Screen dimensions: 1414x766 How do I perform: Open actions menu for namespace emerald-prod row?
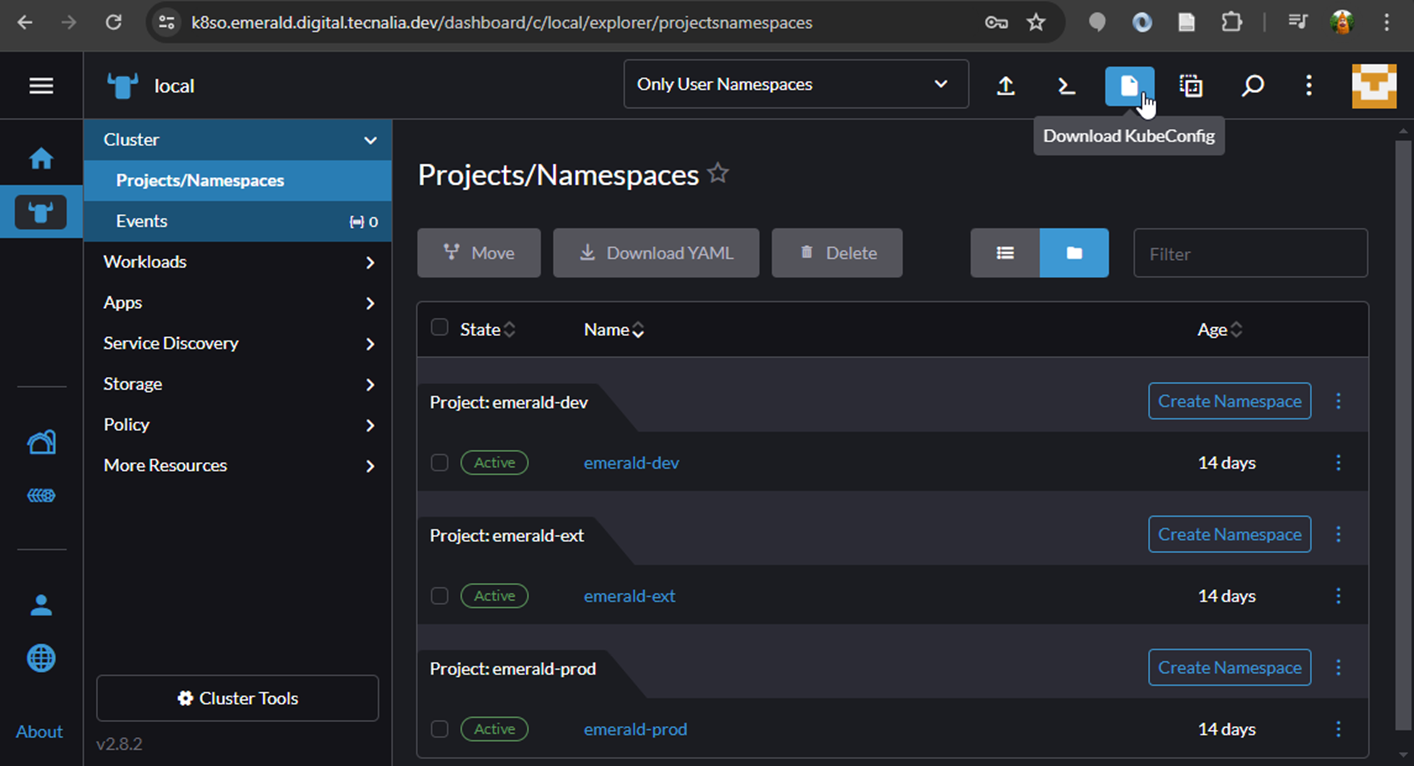pyautogui.click(x=1339, y=729)
